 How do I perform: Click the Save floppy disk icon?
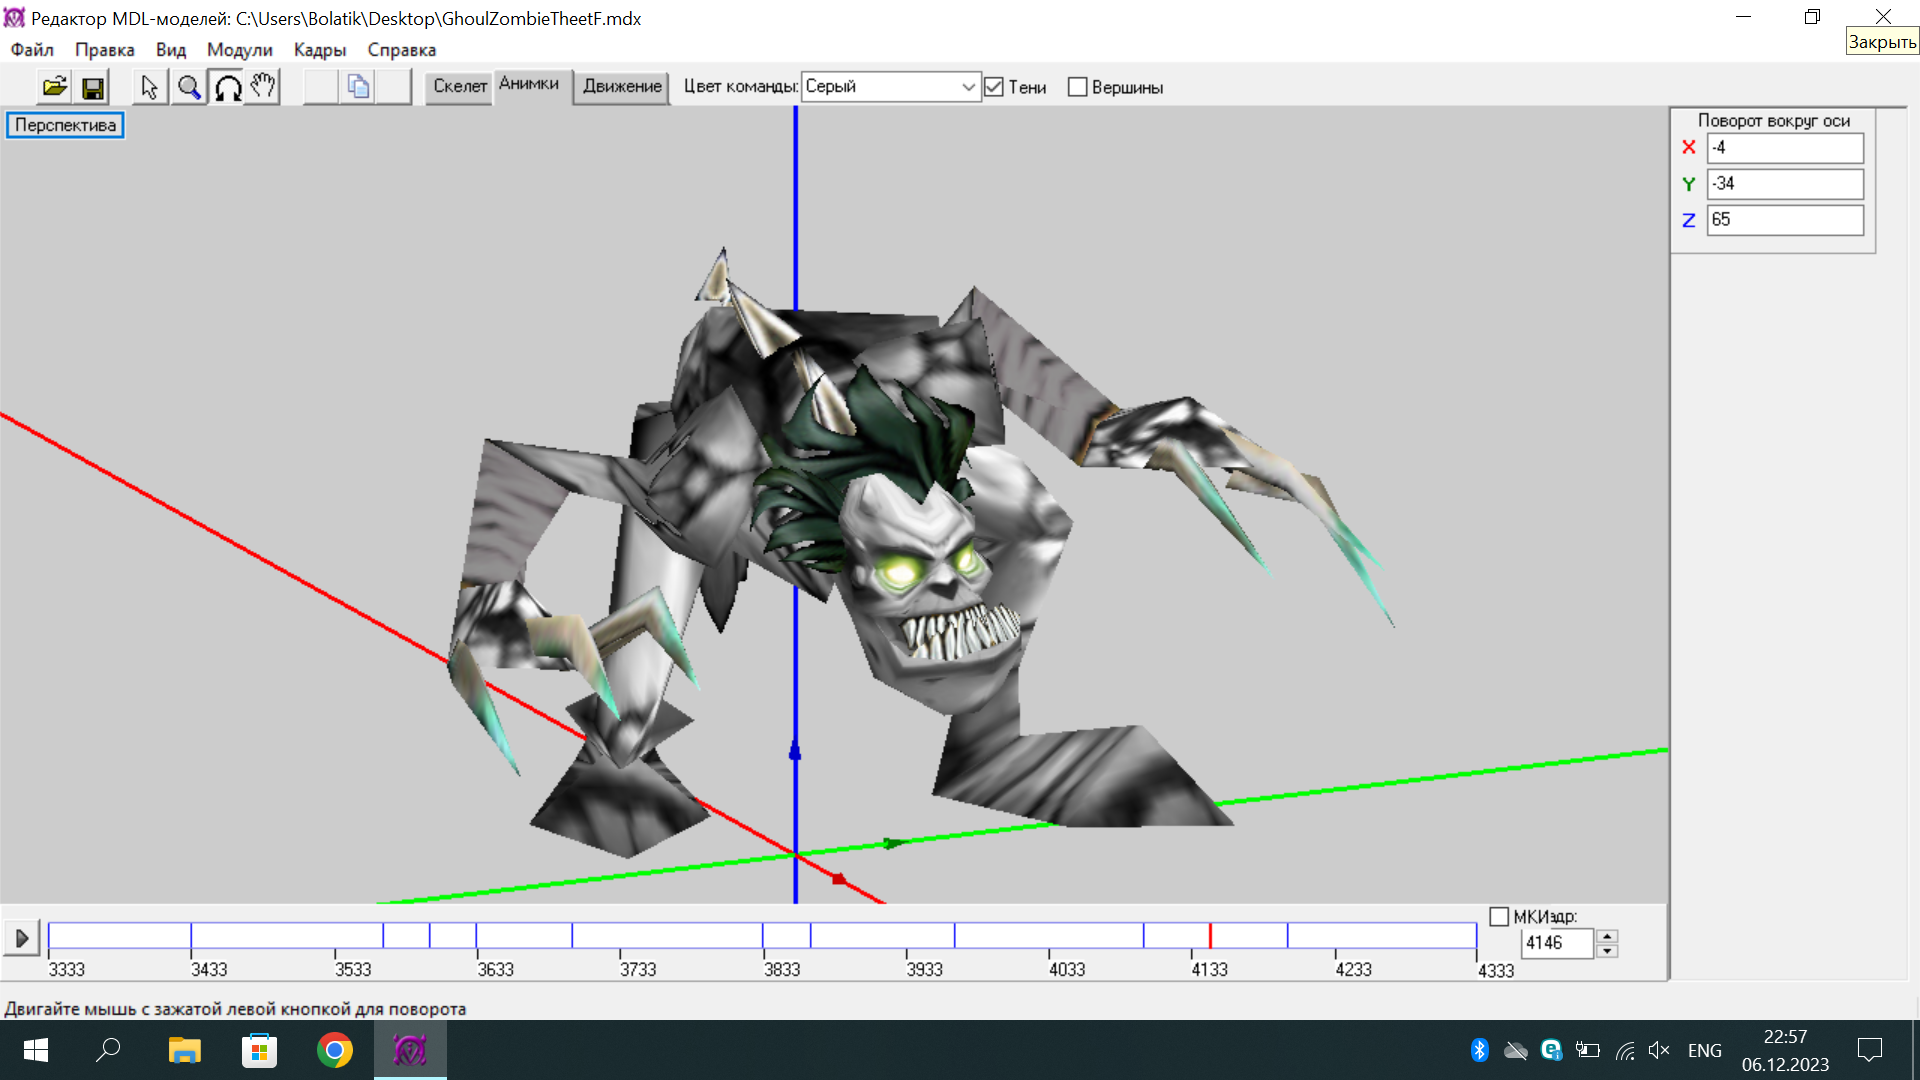click(x=93, y=87)
